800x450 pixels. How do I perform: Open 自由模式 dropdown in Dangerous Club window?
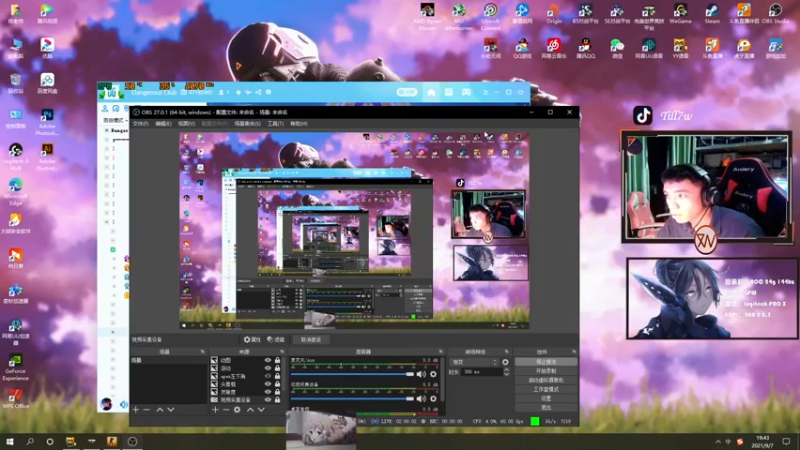point(115,120)
